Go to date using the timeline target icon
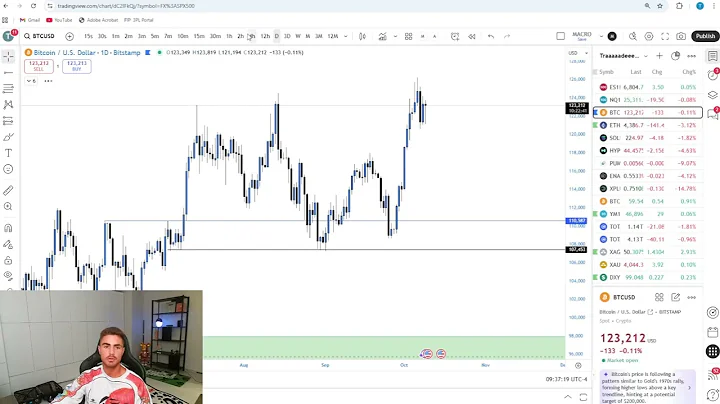 click(x=578, y=365)
